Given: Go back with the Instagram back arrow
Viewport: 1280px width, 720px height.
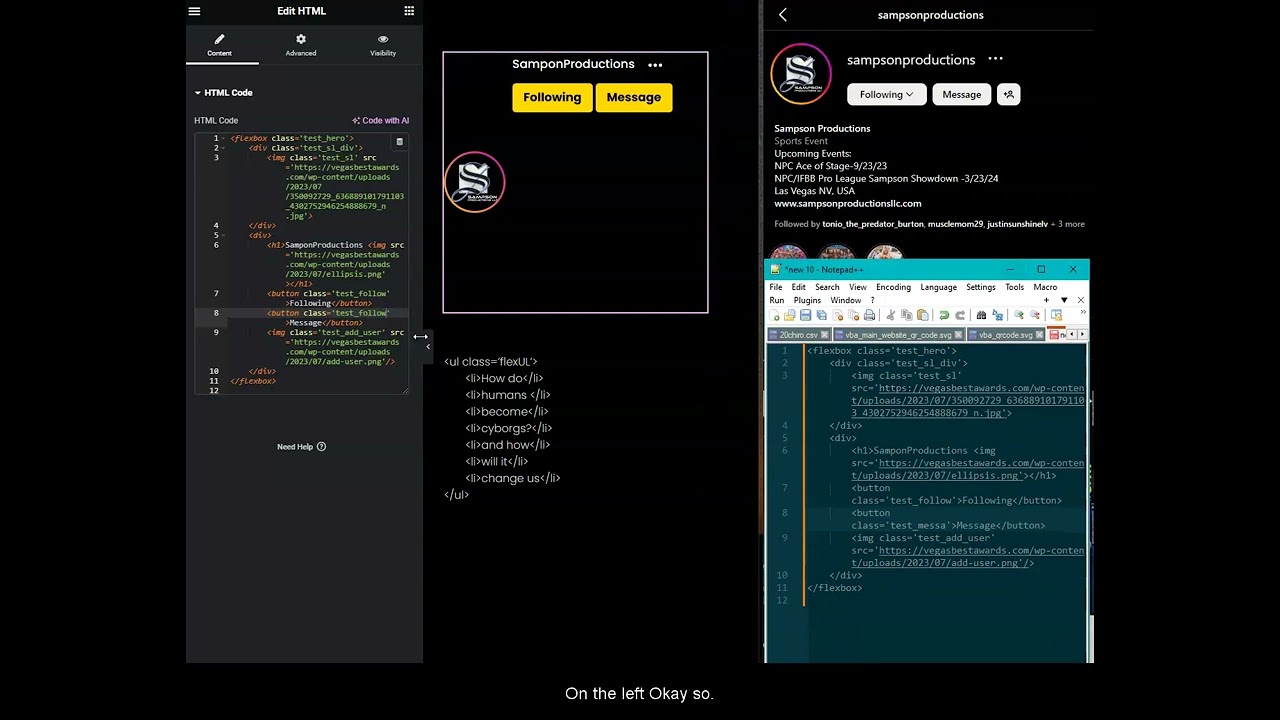Looking at the screenshot, I should pos(783,15).
